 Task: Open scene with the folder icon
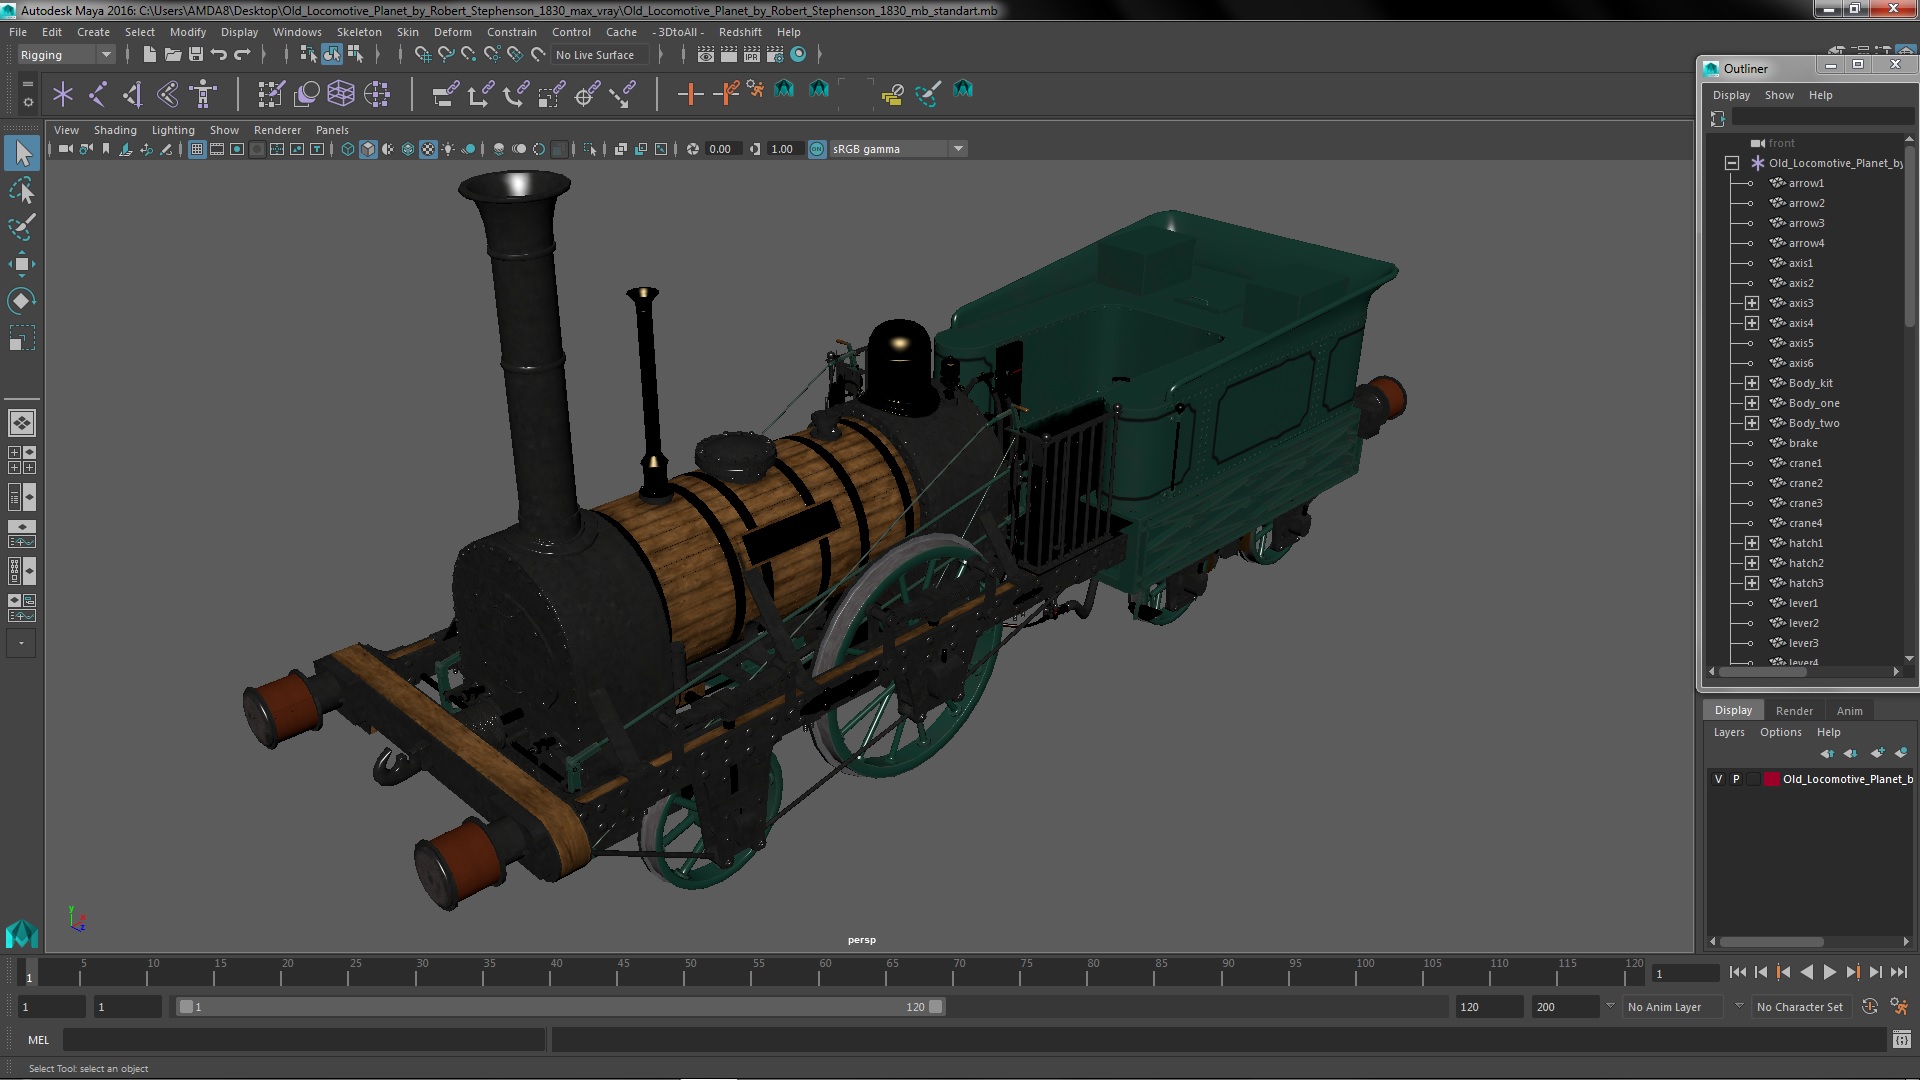(173, 54)
